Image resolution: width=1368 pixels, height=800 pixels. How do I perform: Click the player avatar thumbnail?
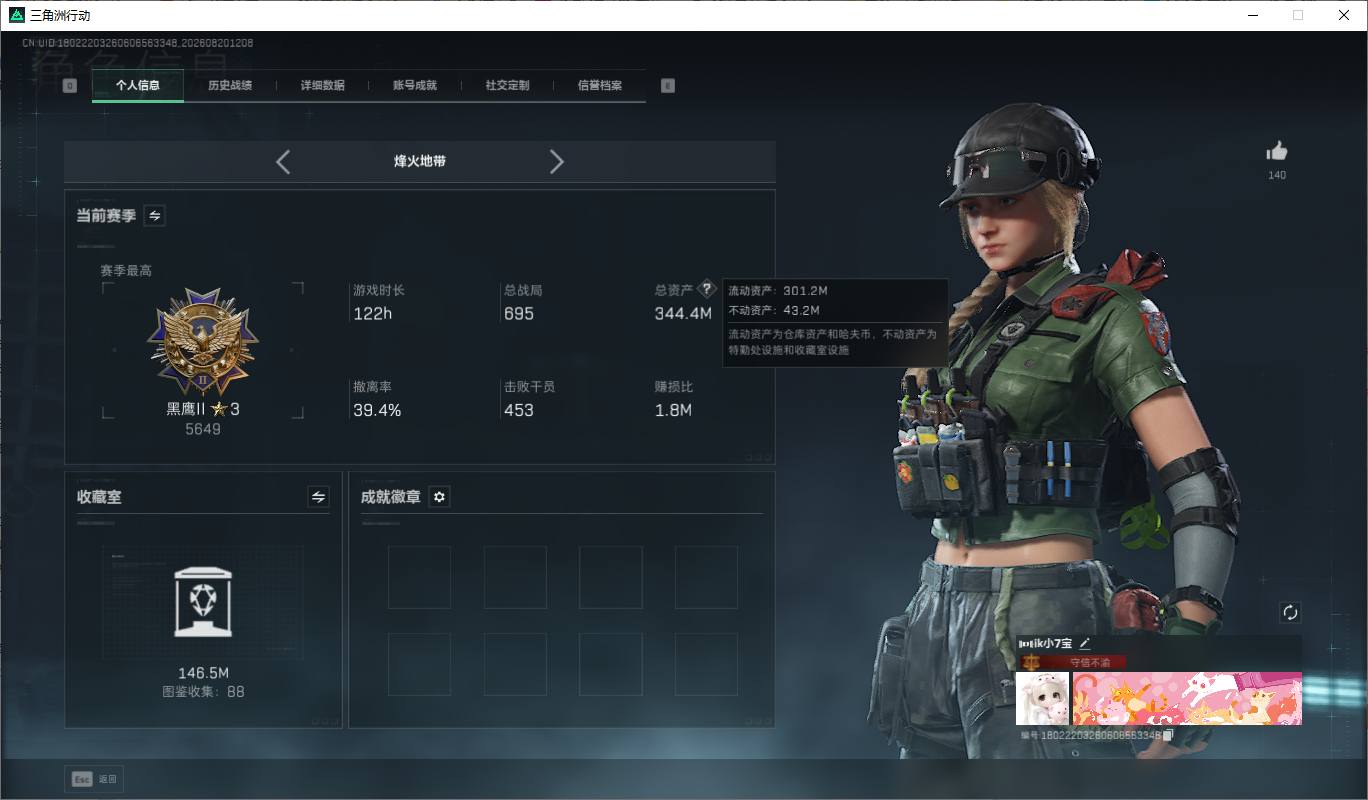click(x=1042, y=698)
